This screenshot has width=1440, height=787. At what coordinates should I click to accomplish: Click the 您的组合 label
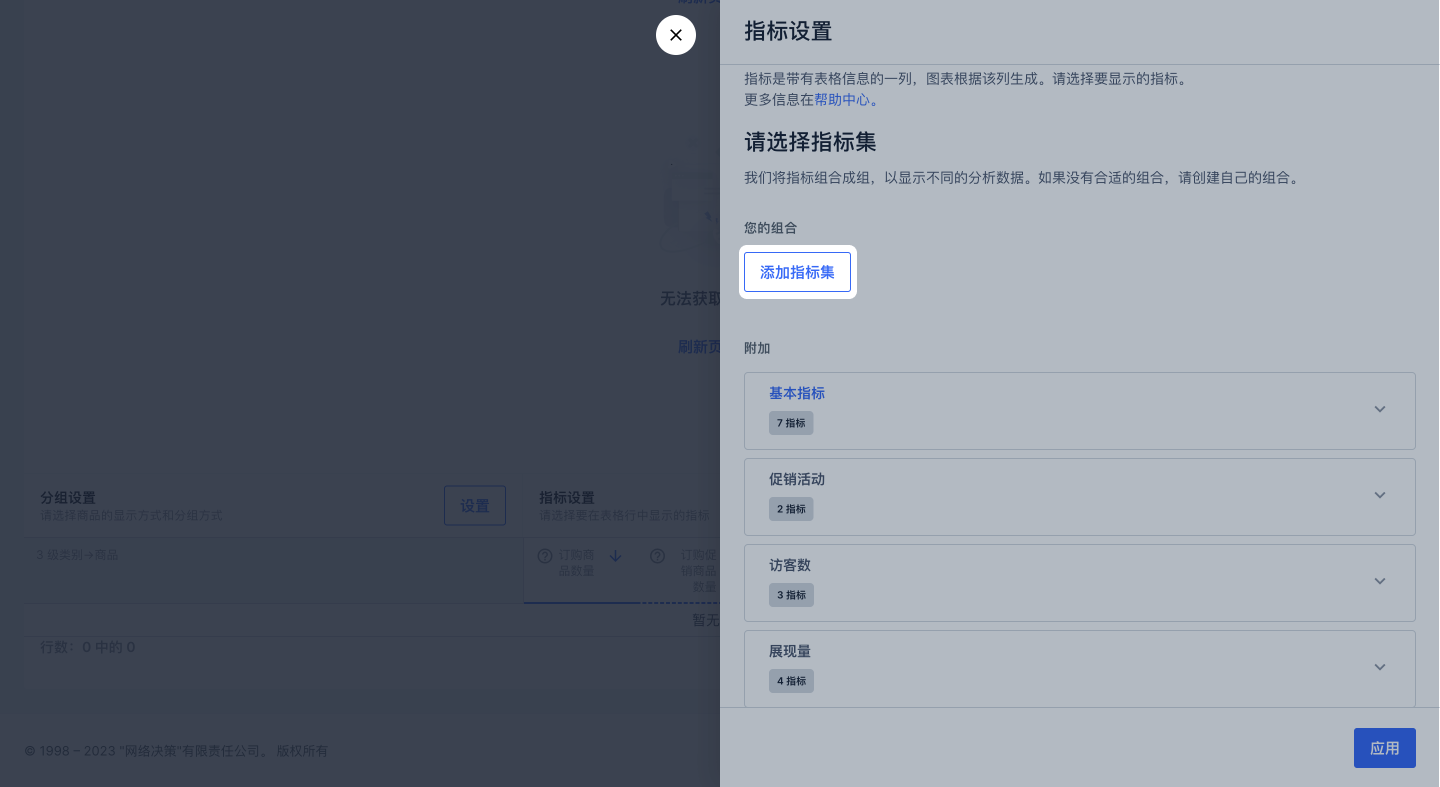click(x=771, y=228)
